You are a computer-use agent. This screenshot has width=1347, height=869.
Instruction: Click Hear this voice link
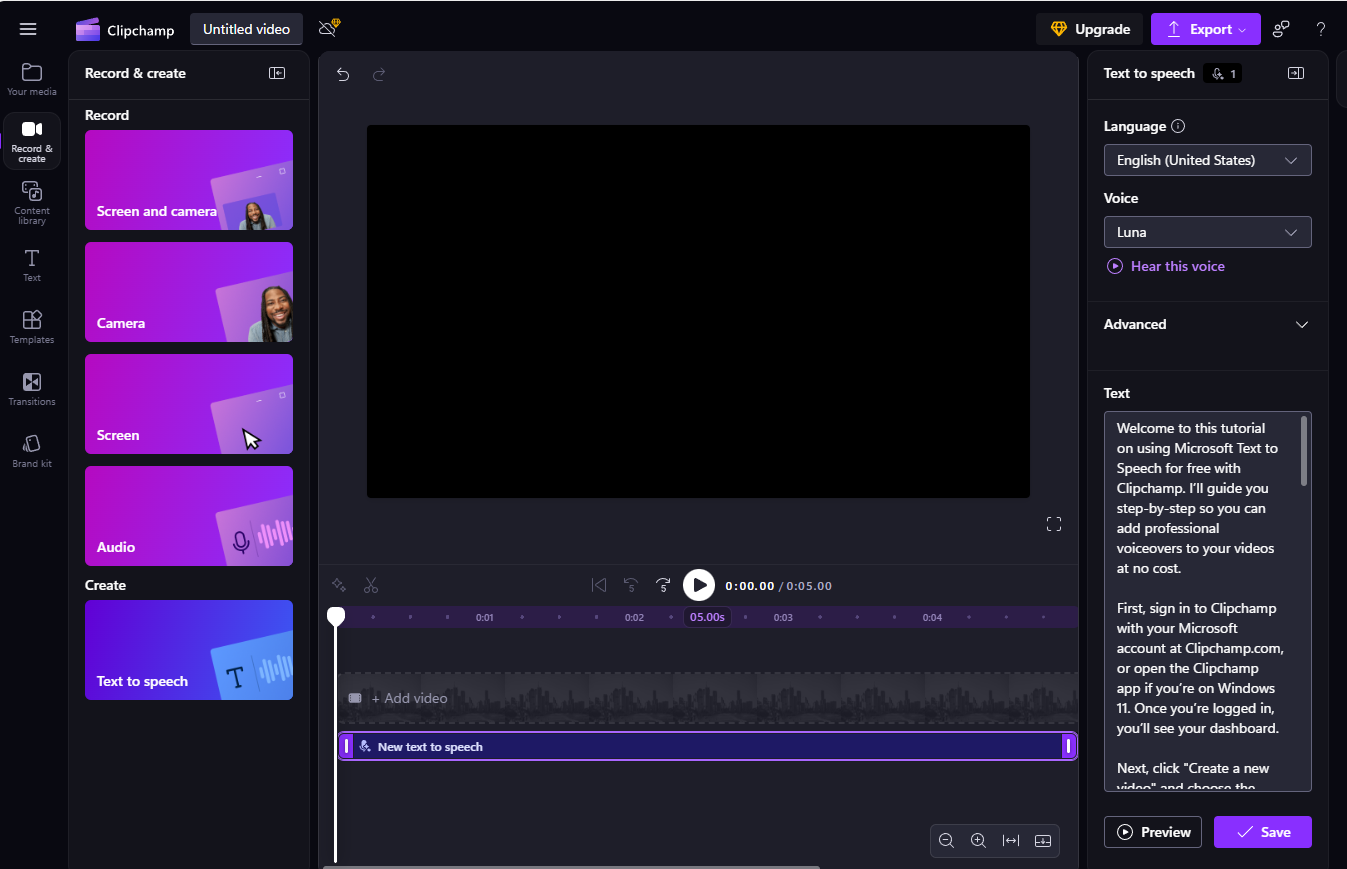[x=1166, y=266]
